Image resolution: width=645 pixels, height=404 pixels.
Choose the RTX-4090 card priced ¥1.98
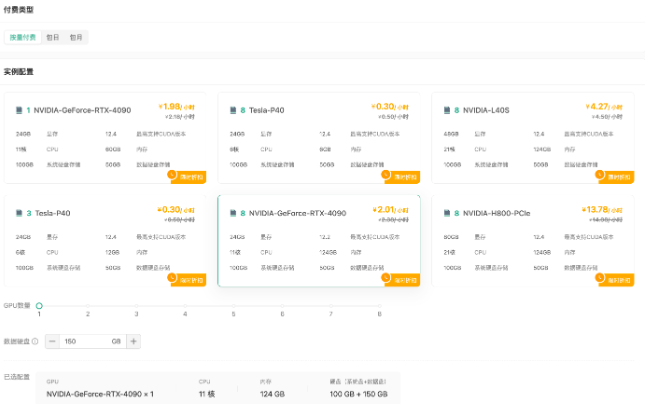point(105,138)
